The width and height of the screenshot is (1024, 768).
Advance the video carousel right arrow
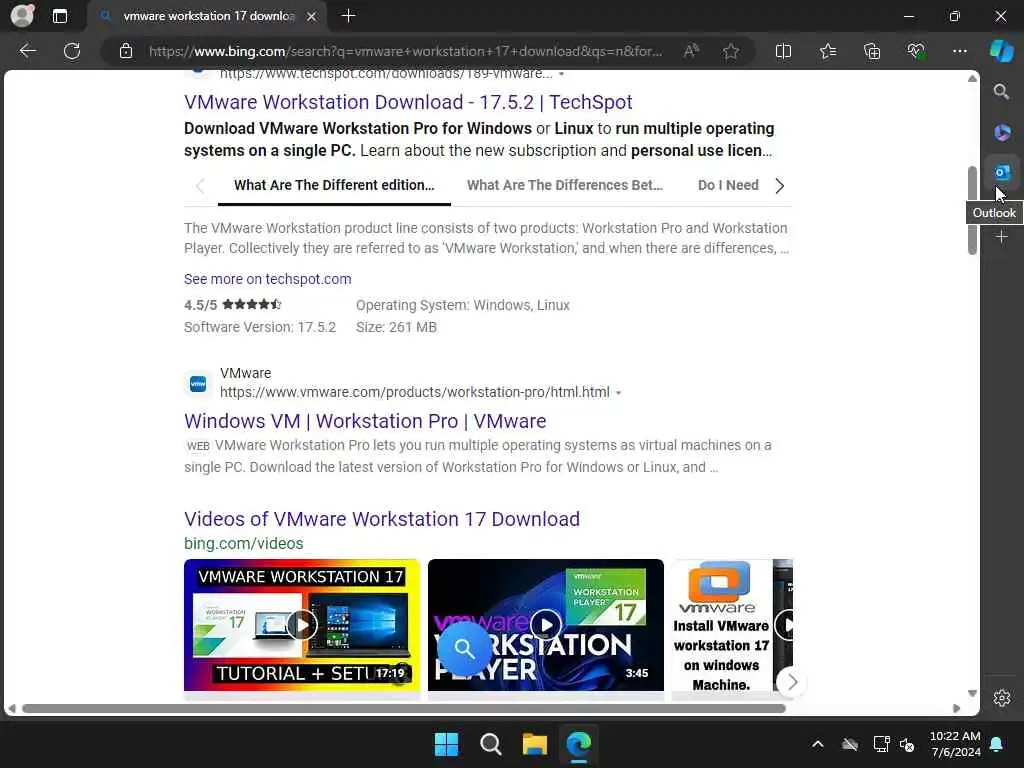tap(792, 682)
